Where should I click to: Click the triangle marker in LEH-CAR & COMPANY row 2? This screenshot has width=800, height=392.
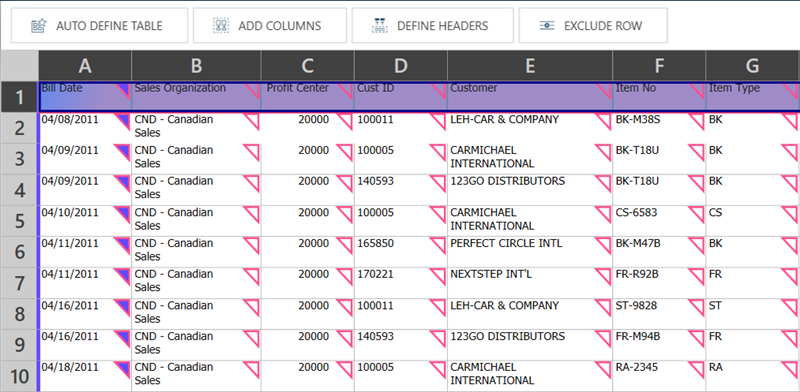[x=603, y=122]
